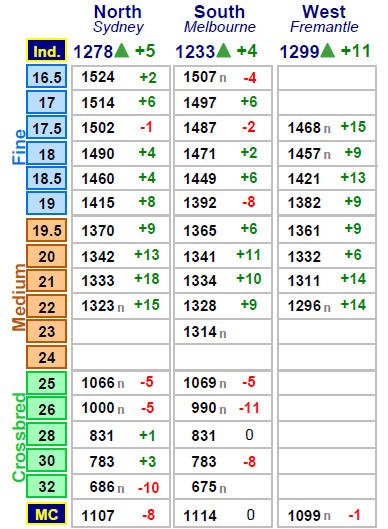Screen dimensions: 388x529
Task: Select the green 30 micron box
Action: pos(47,460)
